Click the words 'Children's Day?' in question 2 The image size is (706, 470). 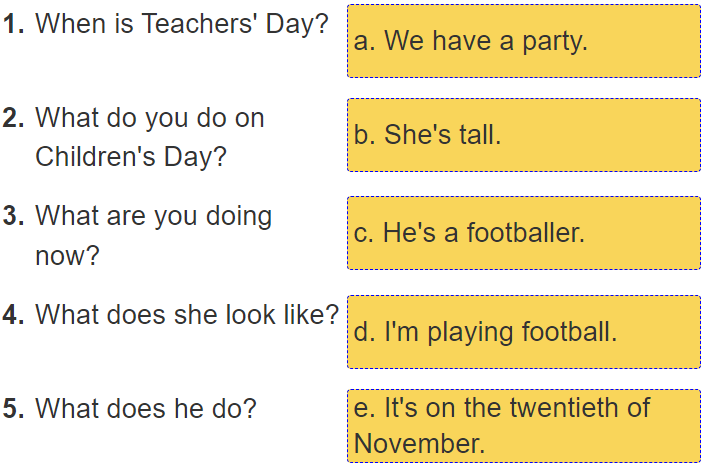[x=131, y=157]
